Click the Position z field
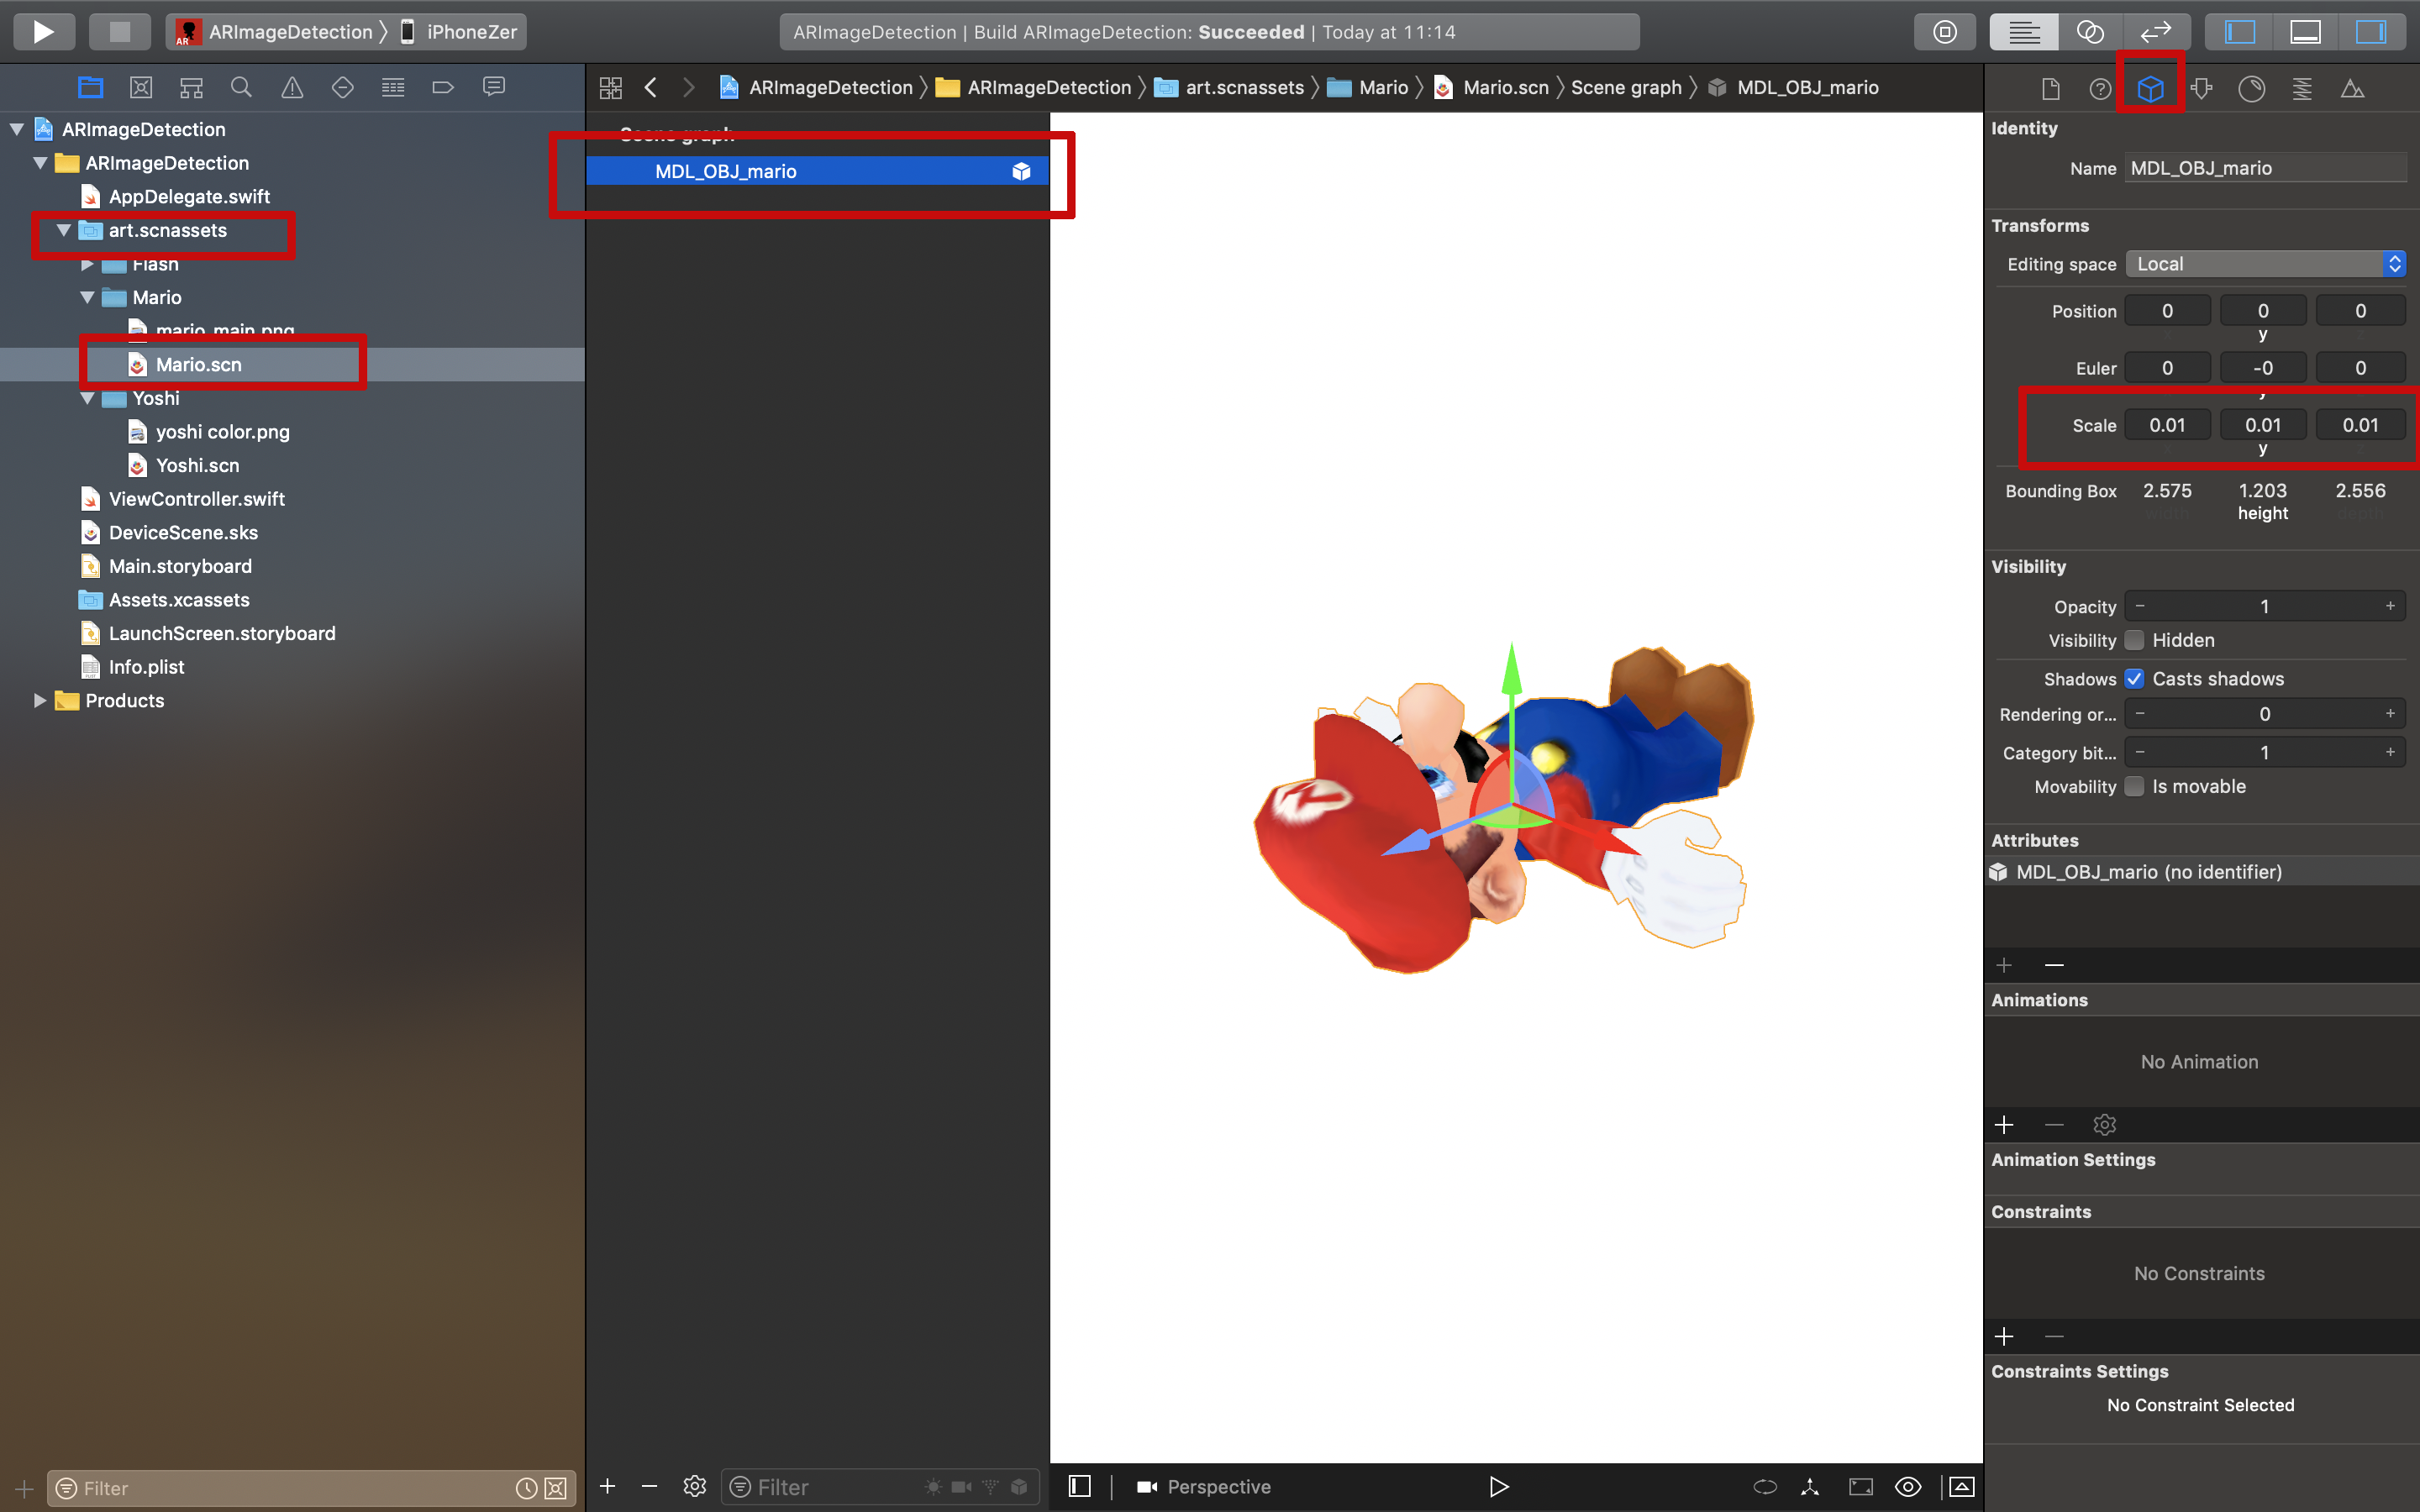The width and height of the screenshot is (2420, 1512). (2360, 311)
